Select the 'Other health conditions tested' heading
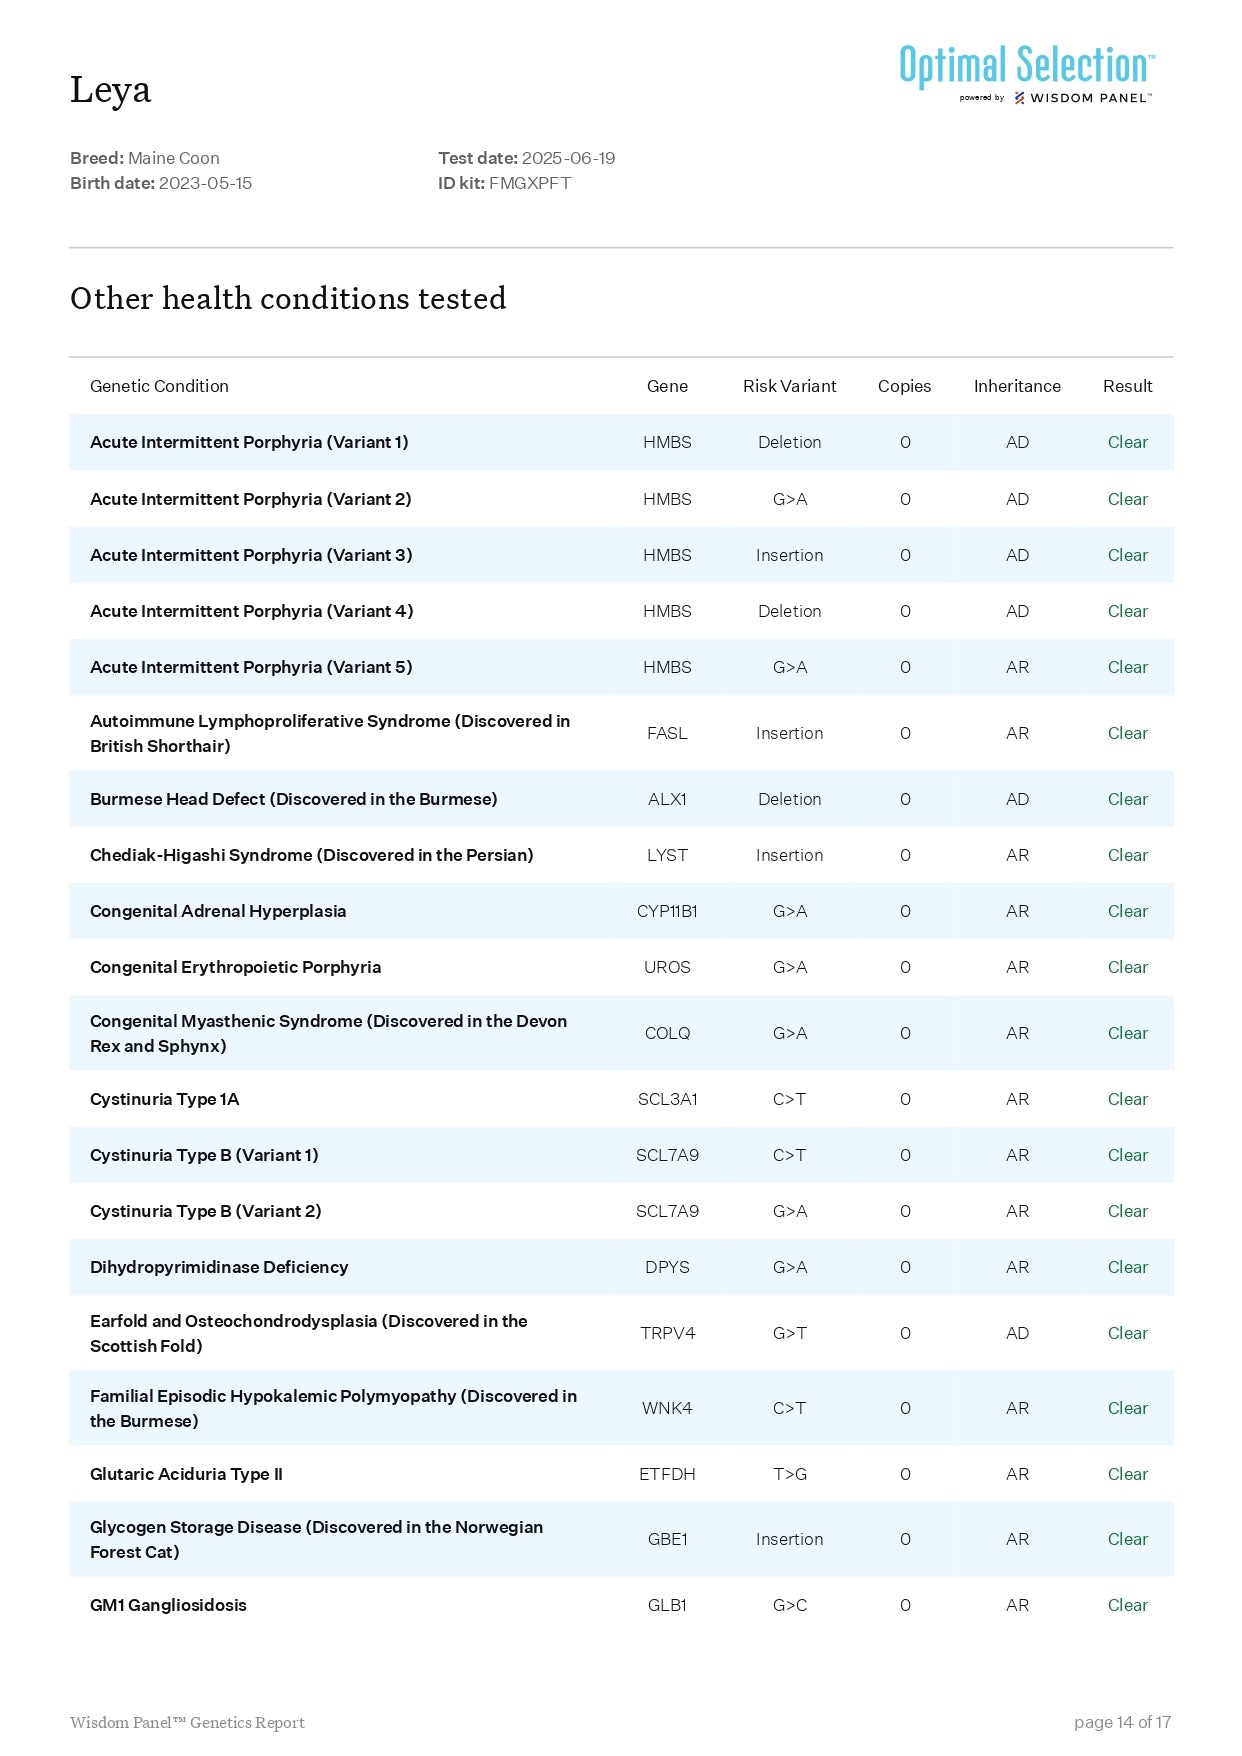Image resolution: width=1242 pixels, height=1756 pixels. tap(288, 299)
